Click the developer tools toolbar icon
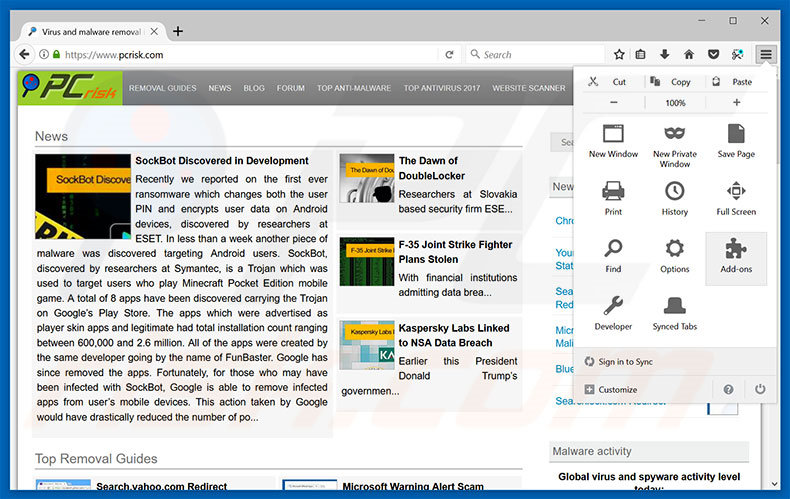 [x=738, y=54]
